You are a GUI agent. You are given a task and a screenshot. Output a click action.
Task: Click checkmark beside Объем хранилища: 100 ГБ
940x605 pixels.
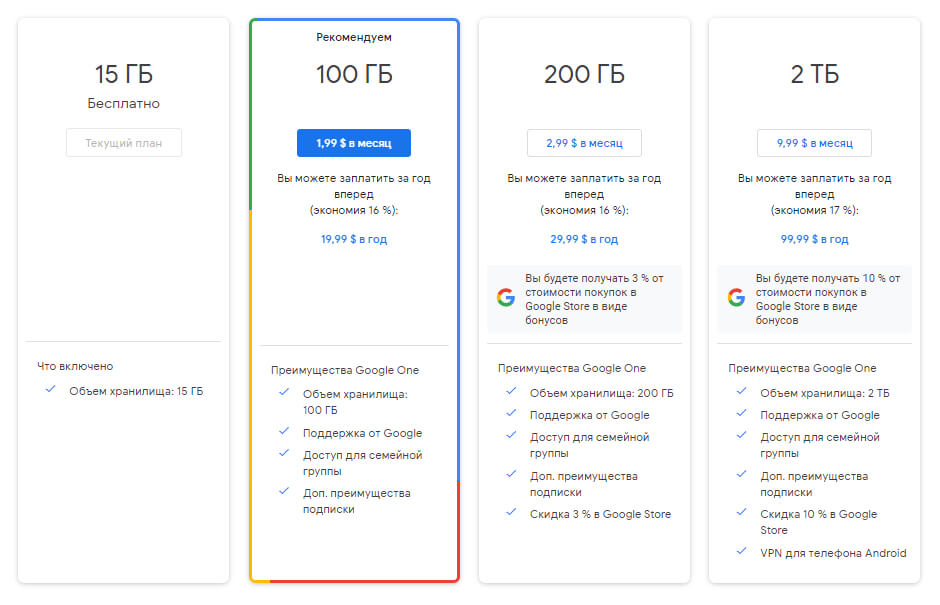click(284, 393)
